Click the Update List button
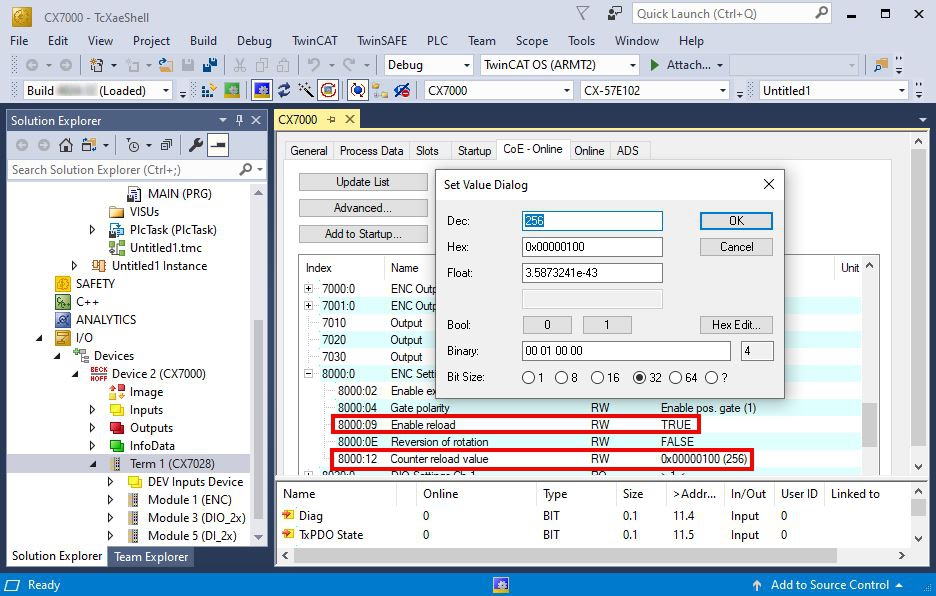Image resolution: width=936 pixels, height=596 pixels. (x=363, y=182)
